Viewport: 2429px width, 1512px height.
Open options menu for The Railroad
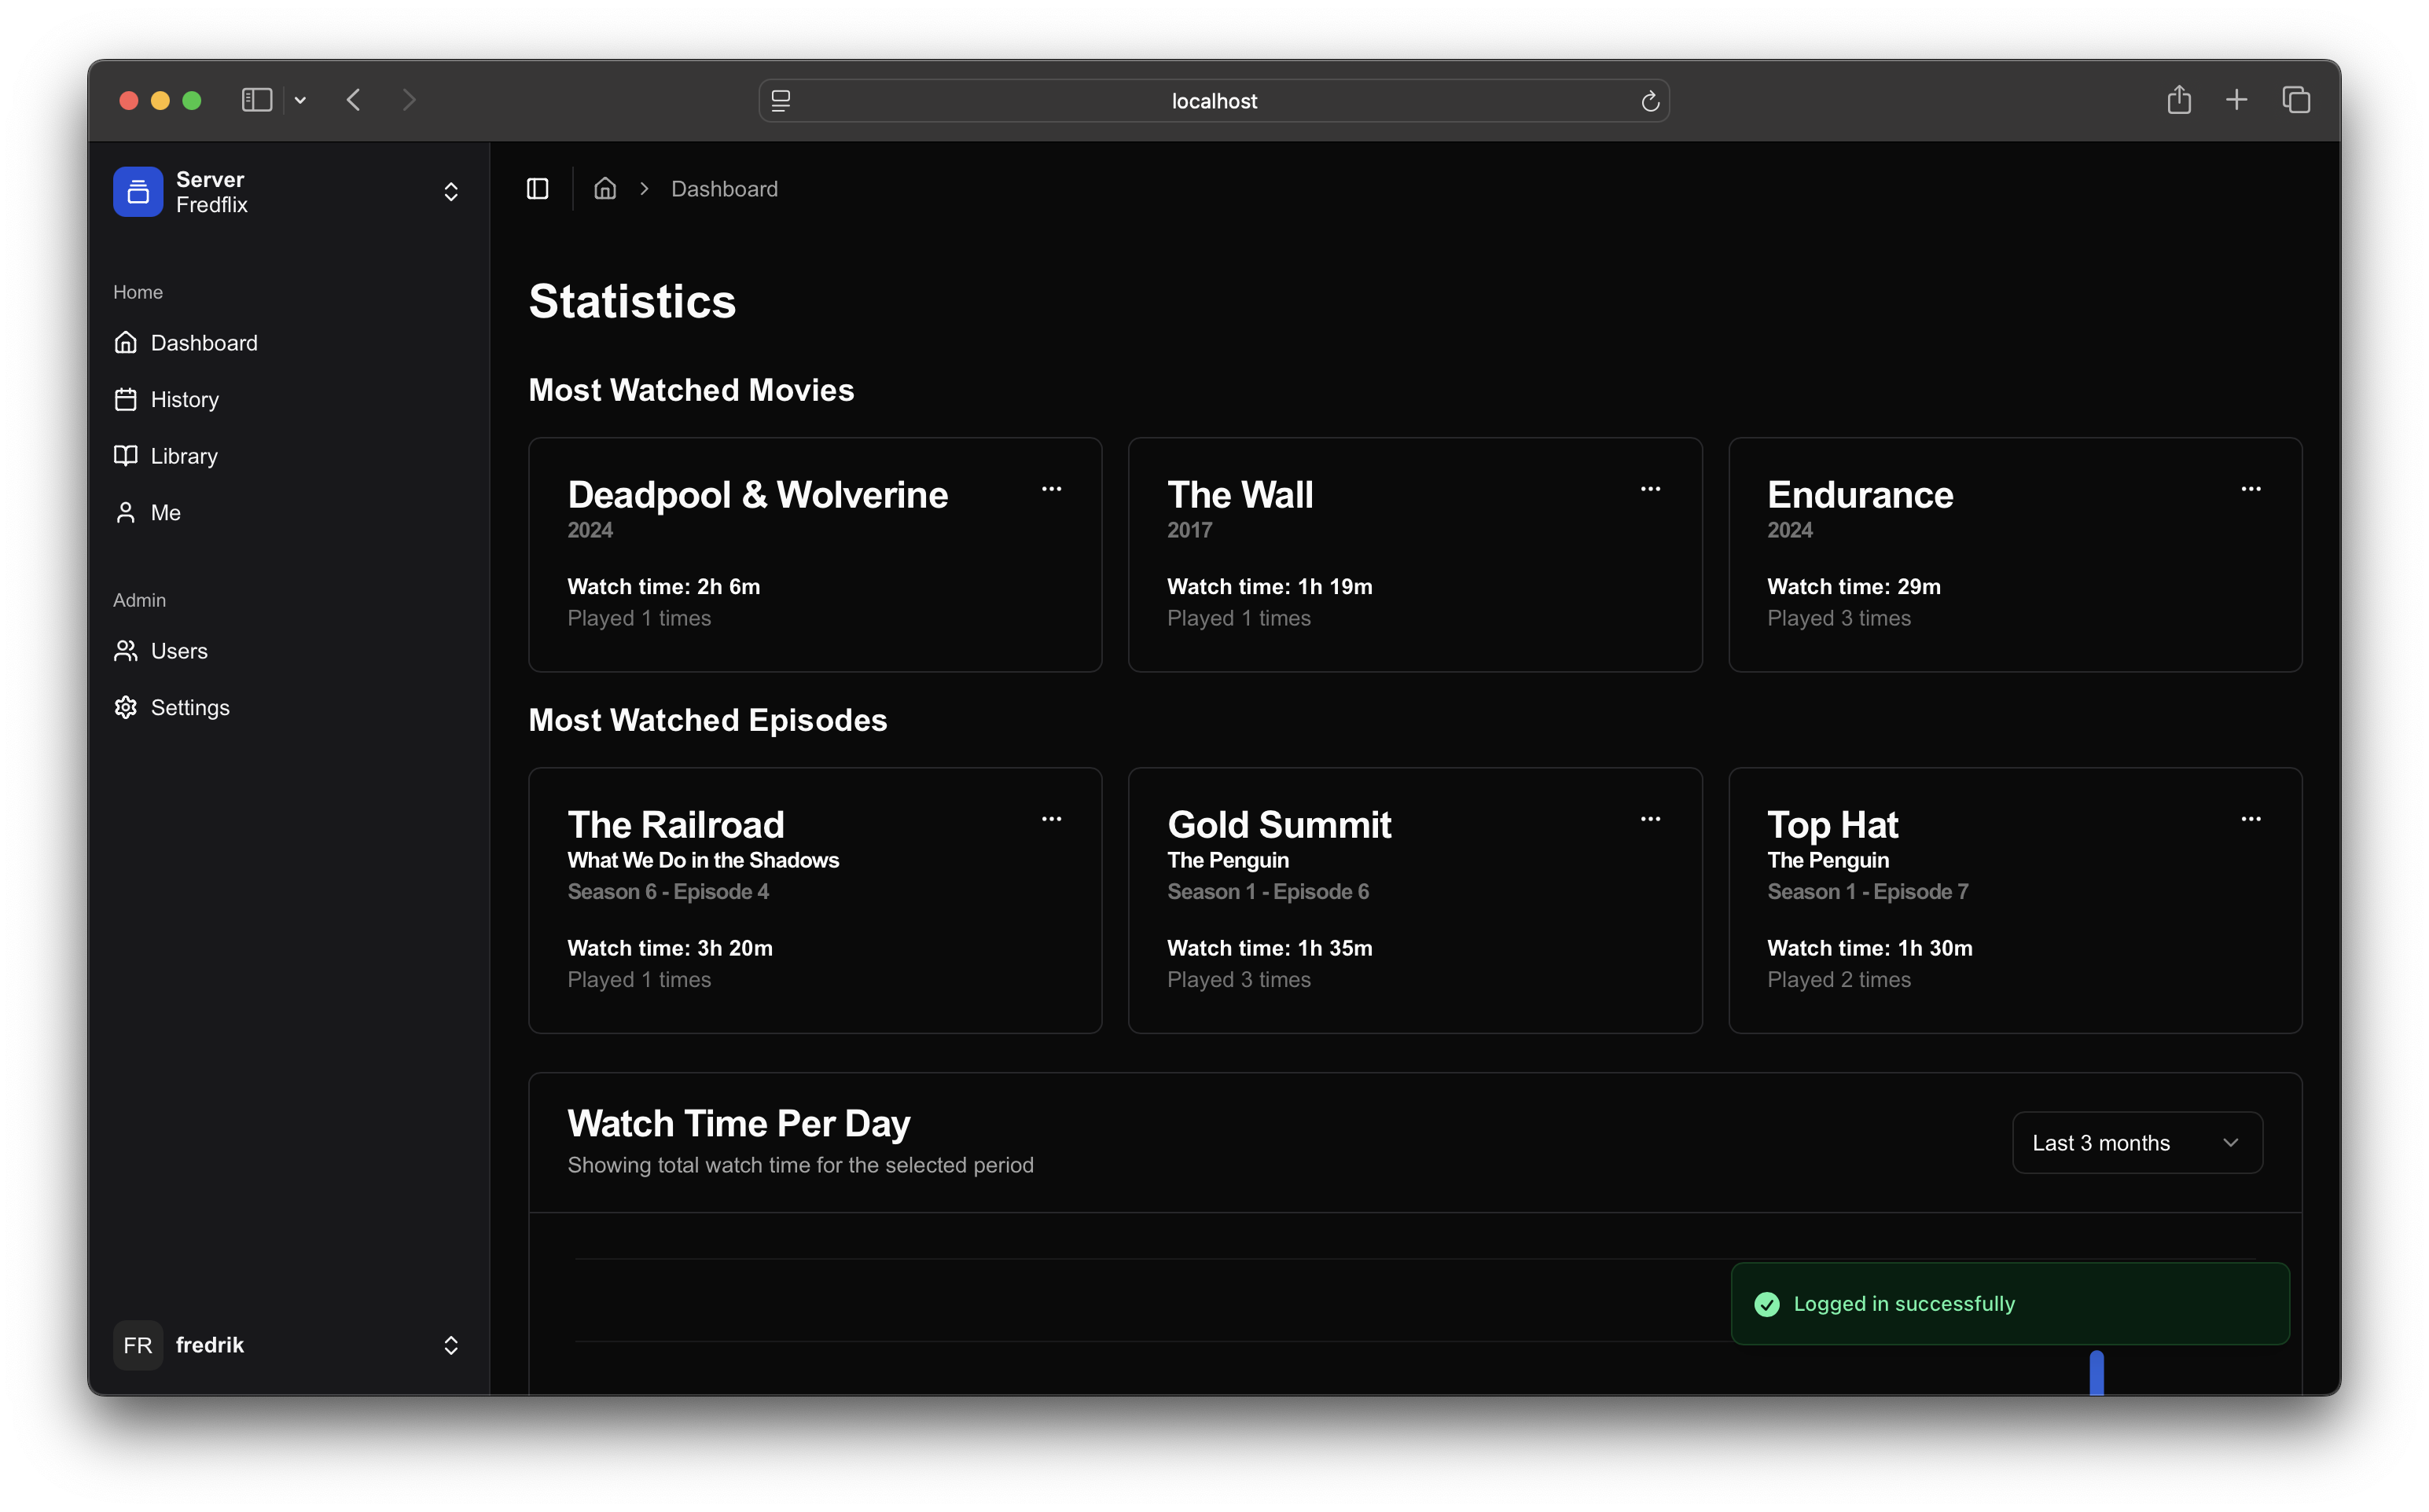click(x=1051, y=819)
